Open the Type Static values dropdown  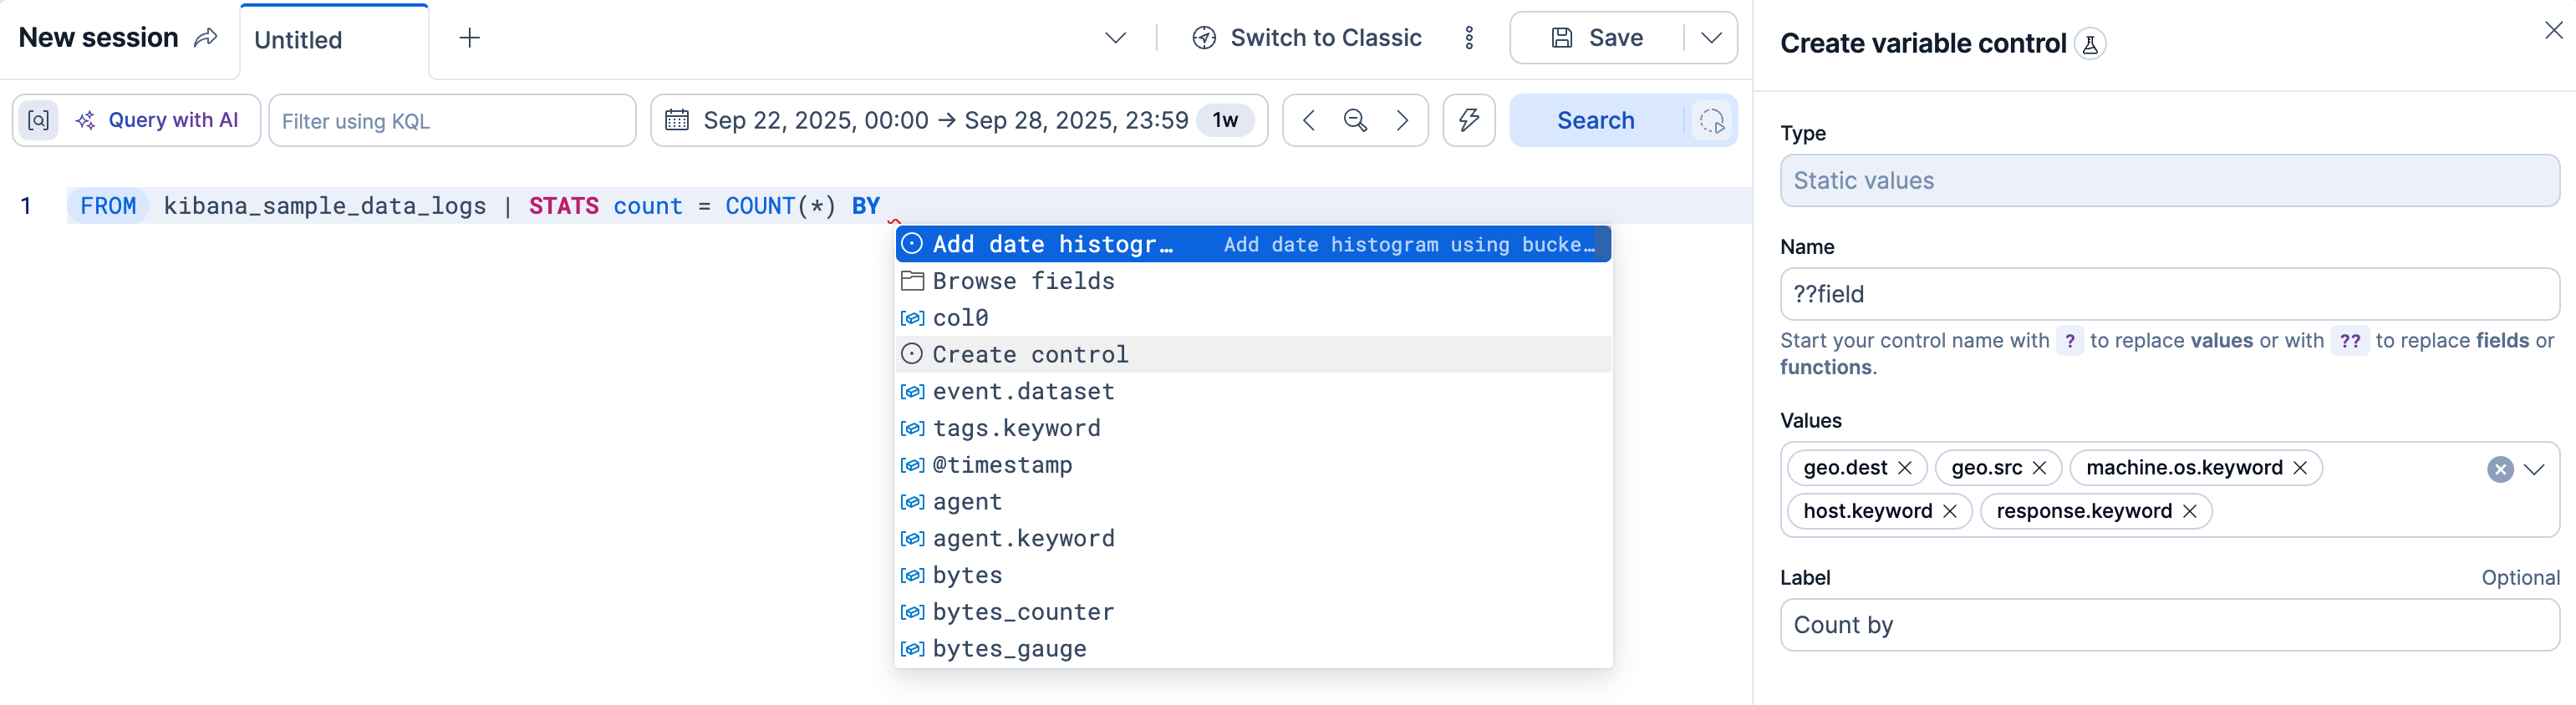pos(2169,181)
